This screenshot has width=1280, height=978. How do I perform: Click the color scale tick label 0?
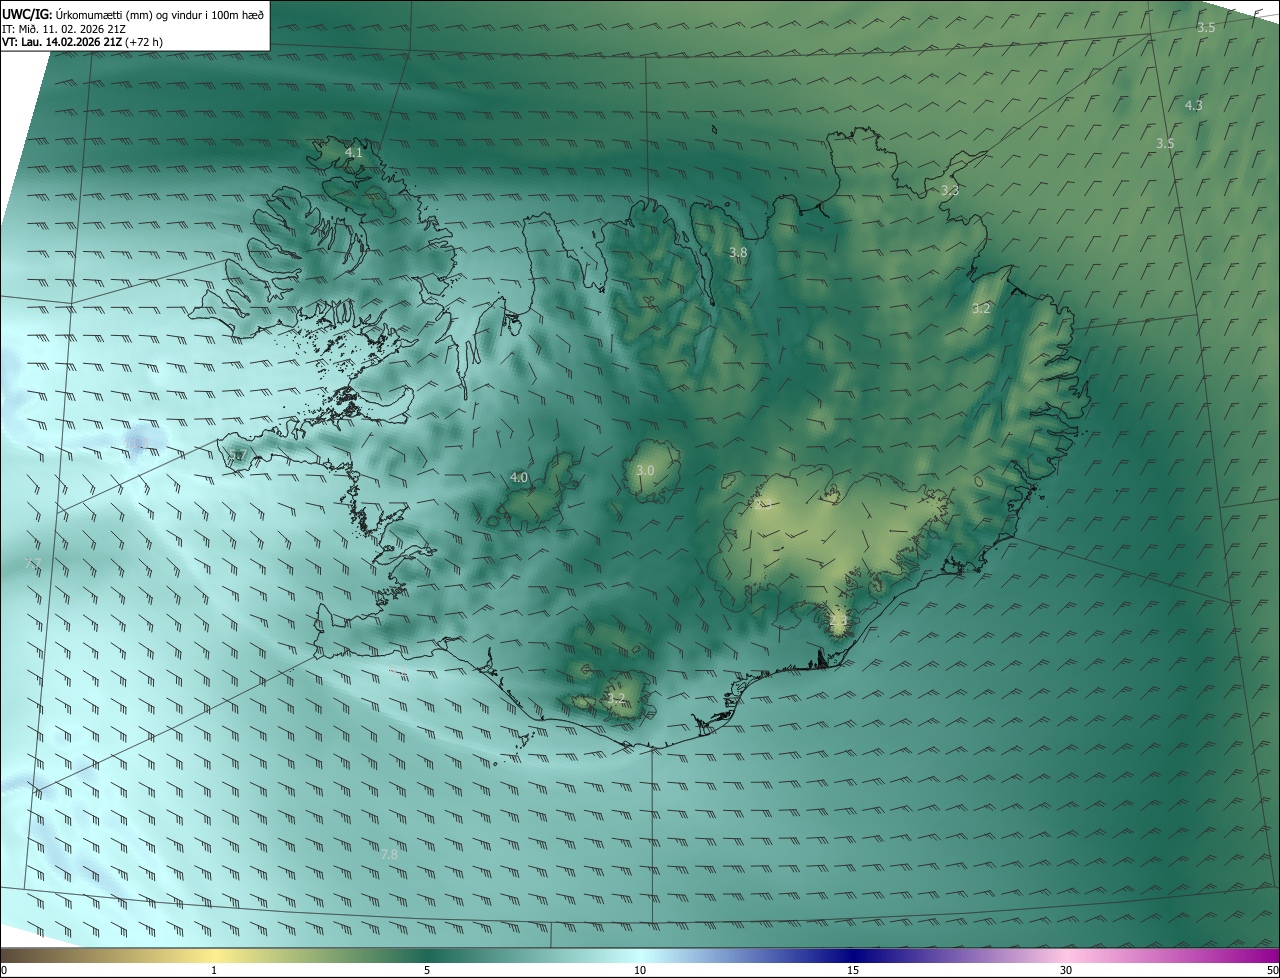(4, 970)
